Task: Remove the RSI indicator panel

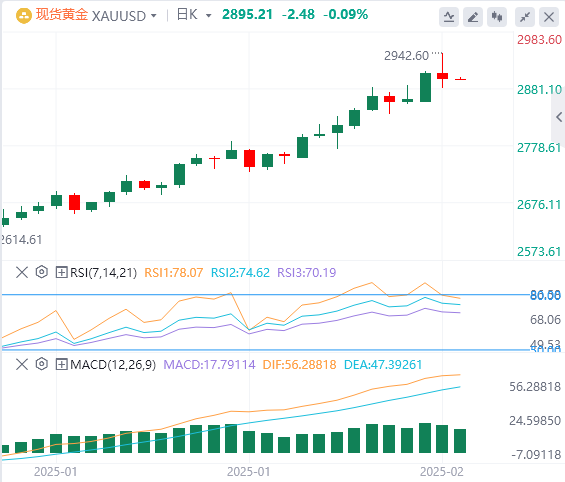Action: click(22, 272)
